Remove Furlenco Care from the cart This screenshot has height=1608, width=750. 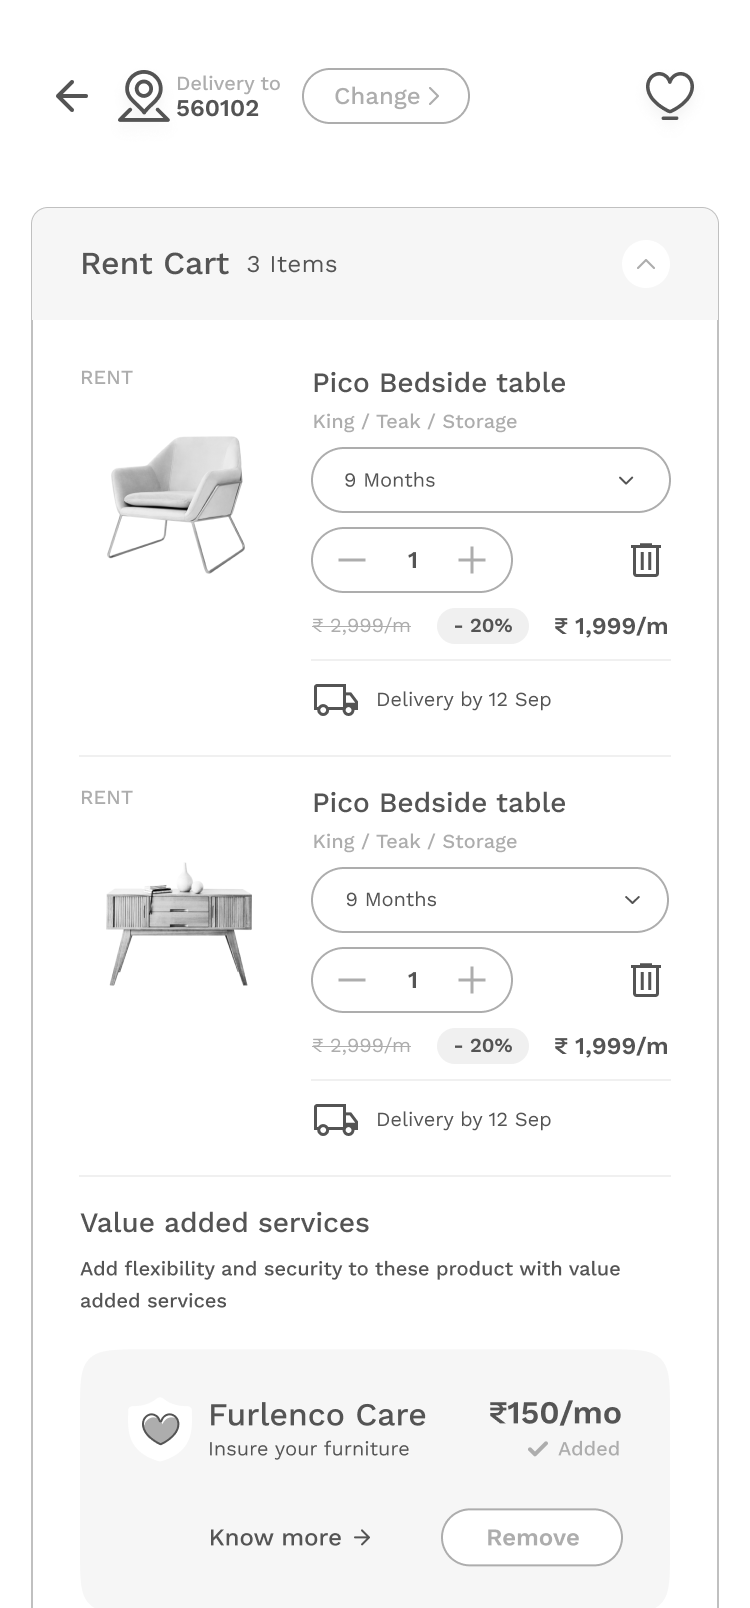(532, 1537)
